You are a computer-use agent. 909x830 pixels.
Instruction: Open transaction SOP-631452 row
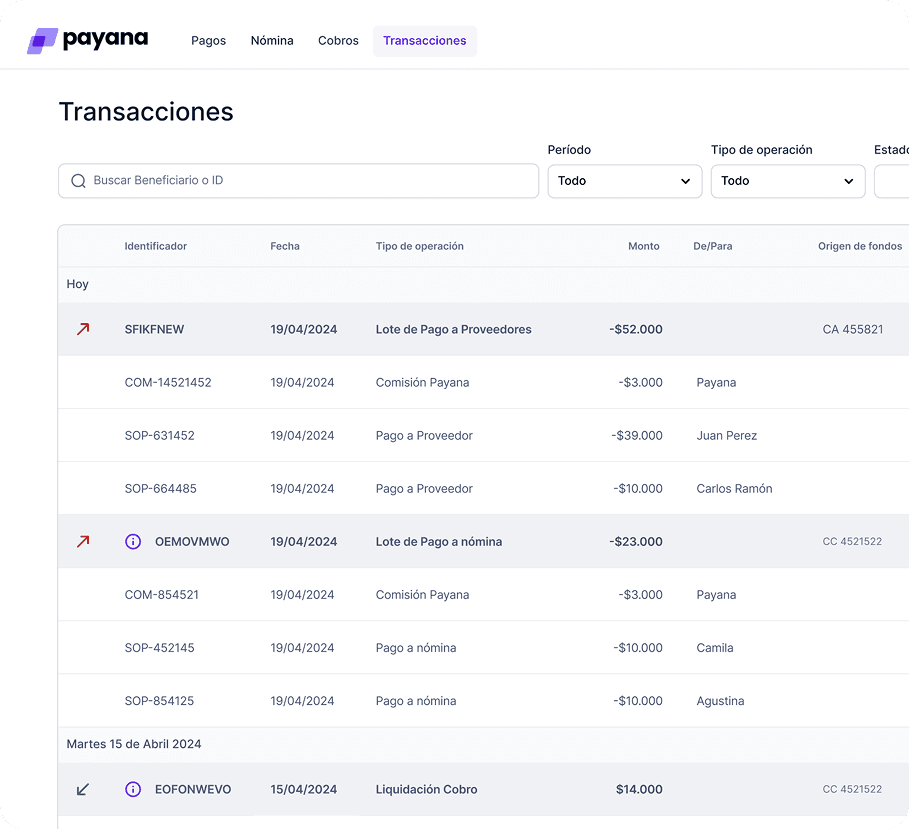point(160,435)
